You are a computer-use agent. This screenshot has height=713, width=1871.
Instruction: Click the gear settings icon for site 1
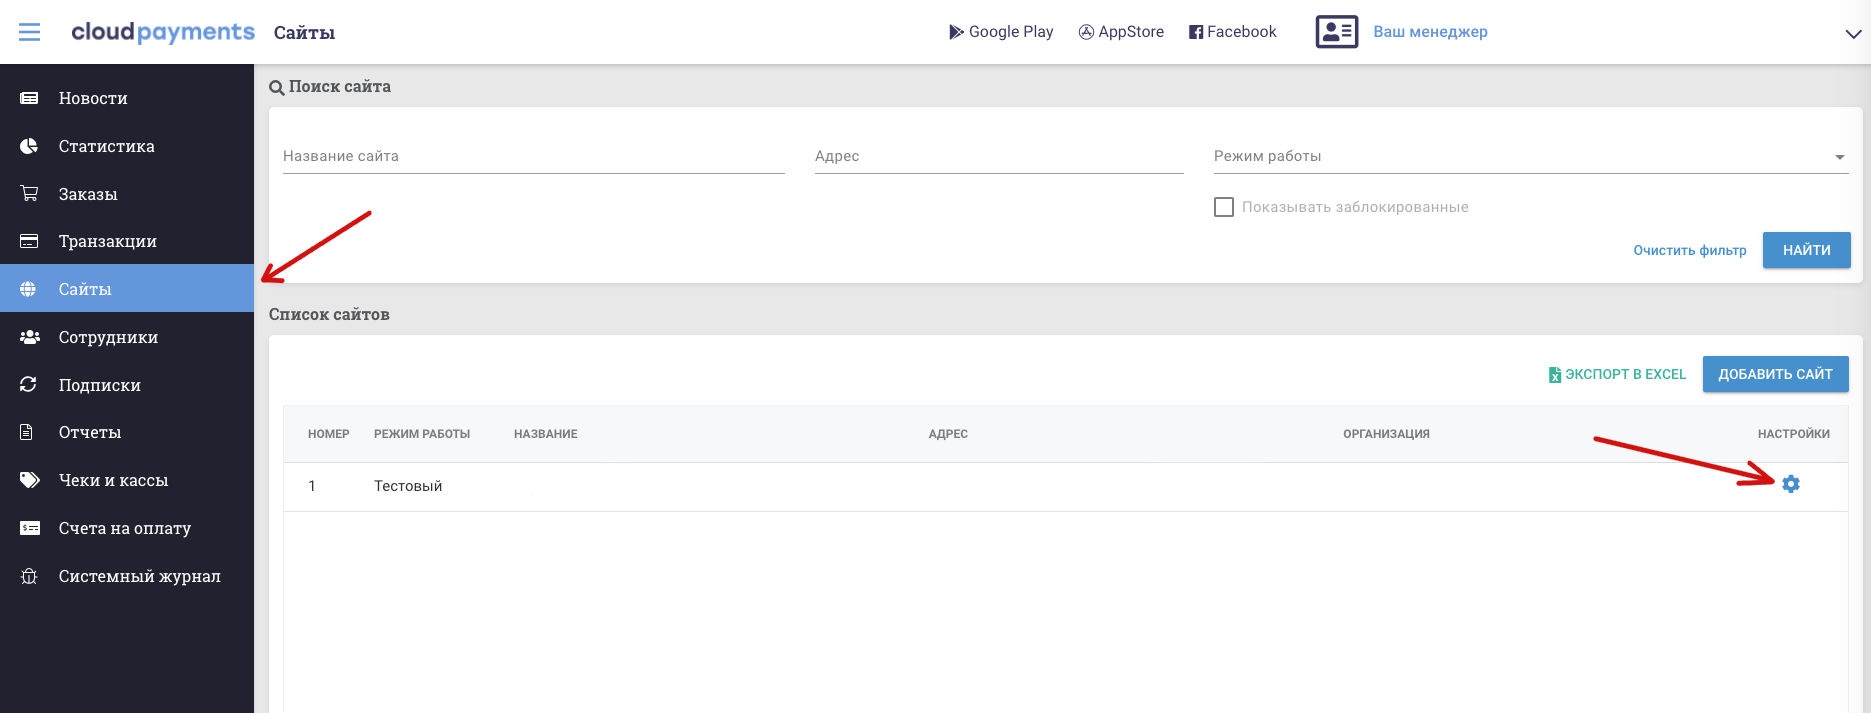[x=1790, y=484]
